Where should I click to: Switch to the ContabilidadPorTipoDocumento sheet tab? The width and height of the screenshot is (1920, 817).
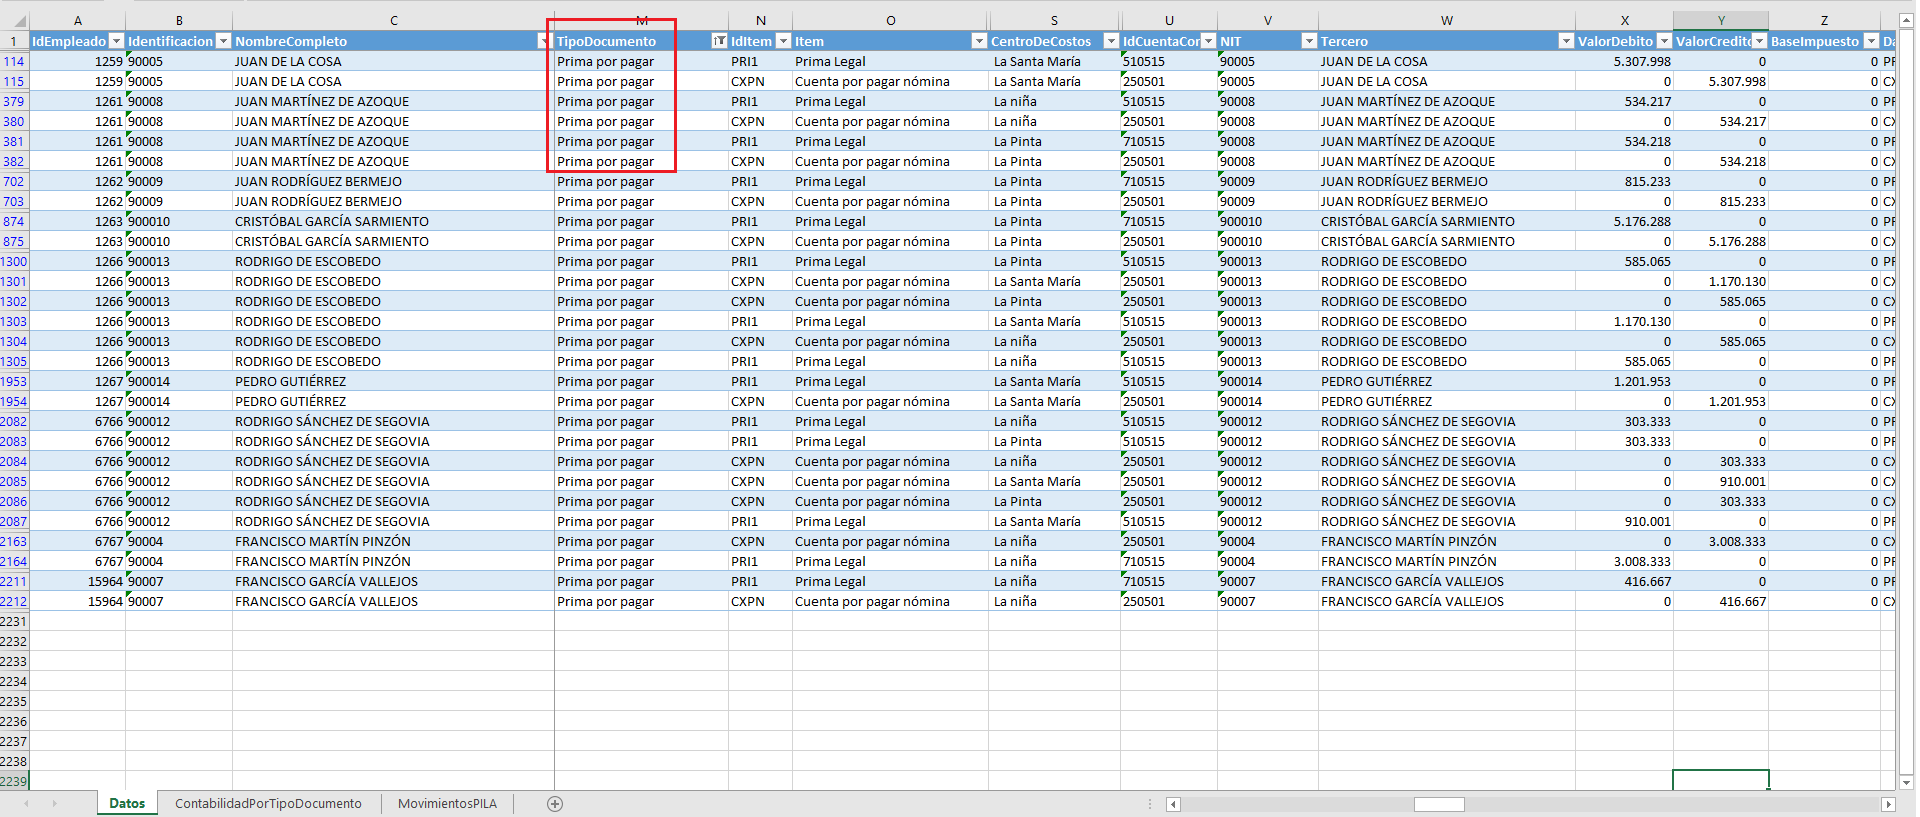268,804
